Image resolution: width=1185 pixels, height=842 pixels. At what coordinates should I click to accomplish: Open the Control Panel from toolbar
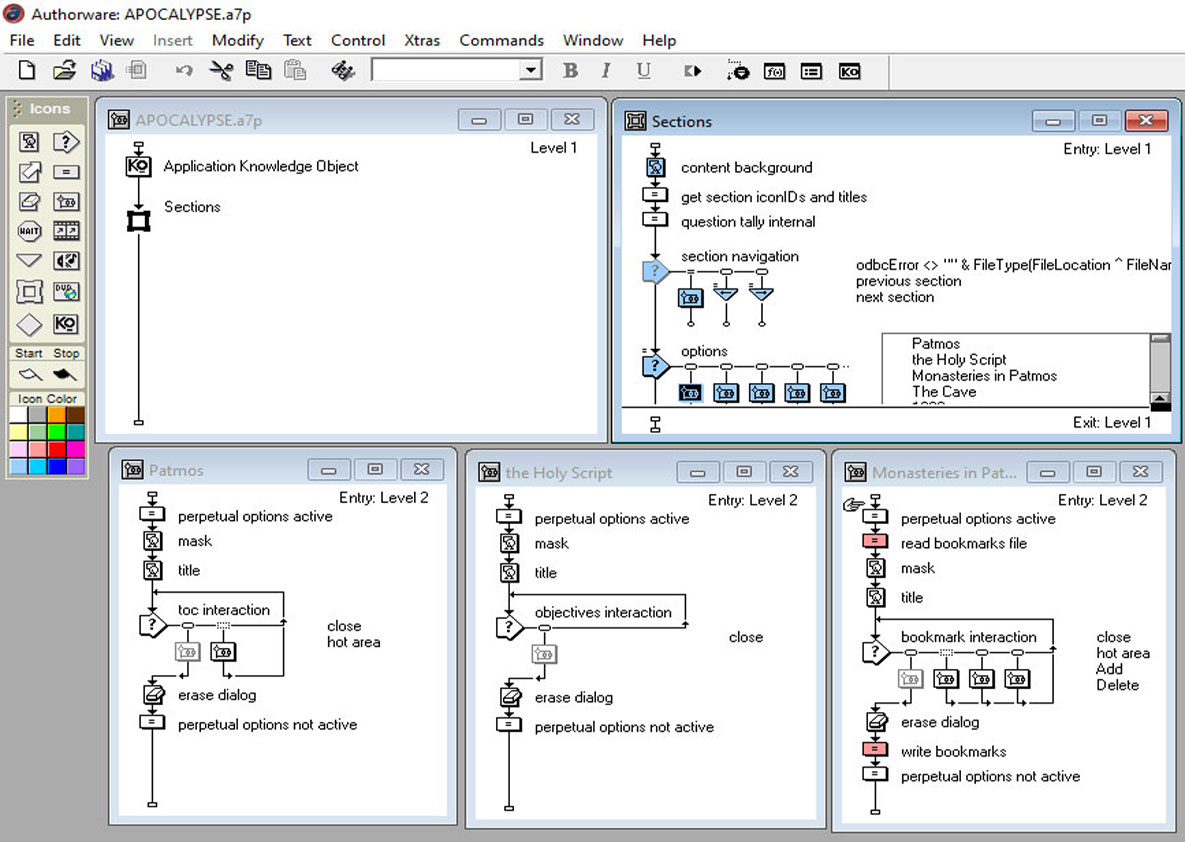[x=738, y=71]
